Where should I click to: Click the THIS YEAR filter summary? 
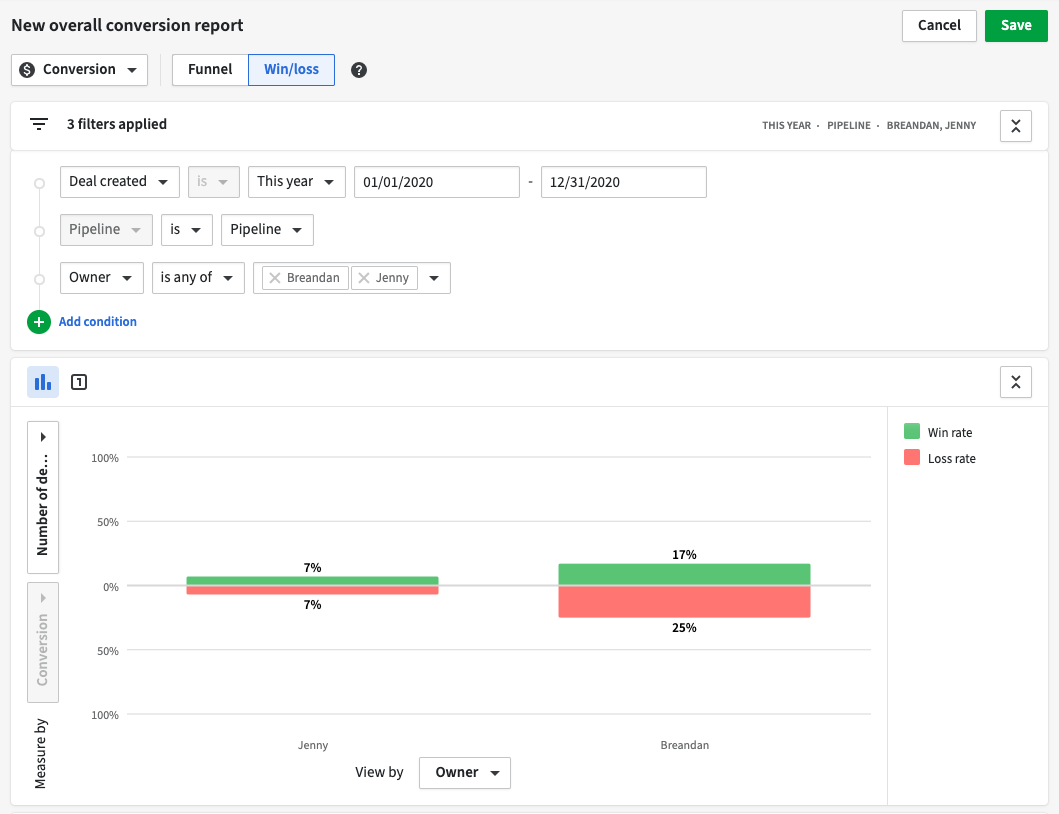(x=786, y=126)
